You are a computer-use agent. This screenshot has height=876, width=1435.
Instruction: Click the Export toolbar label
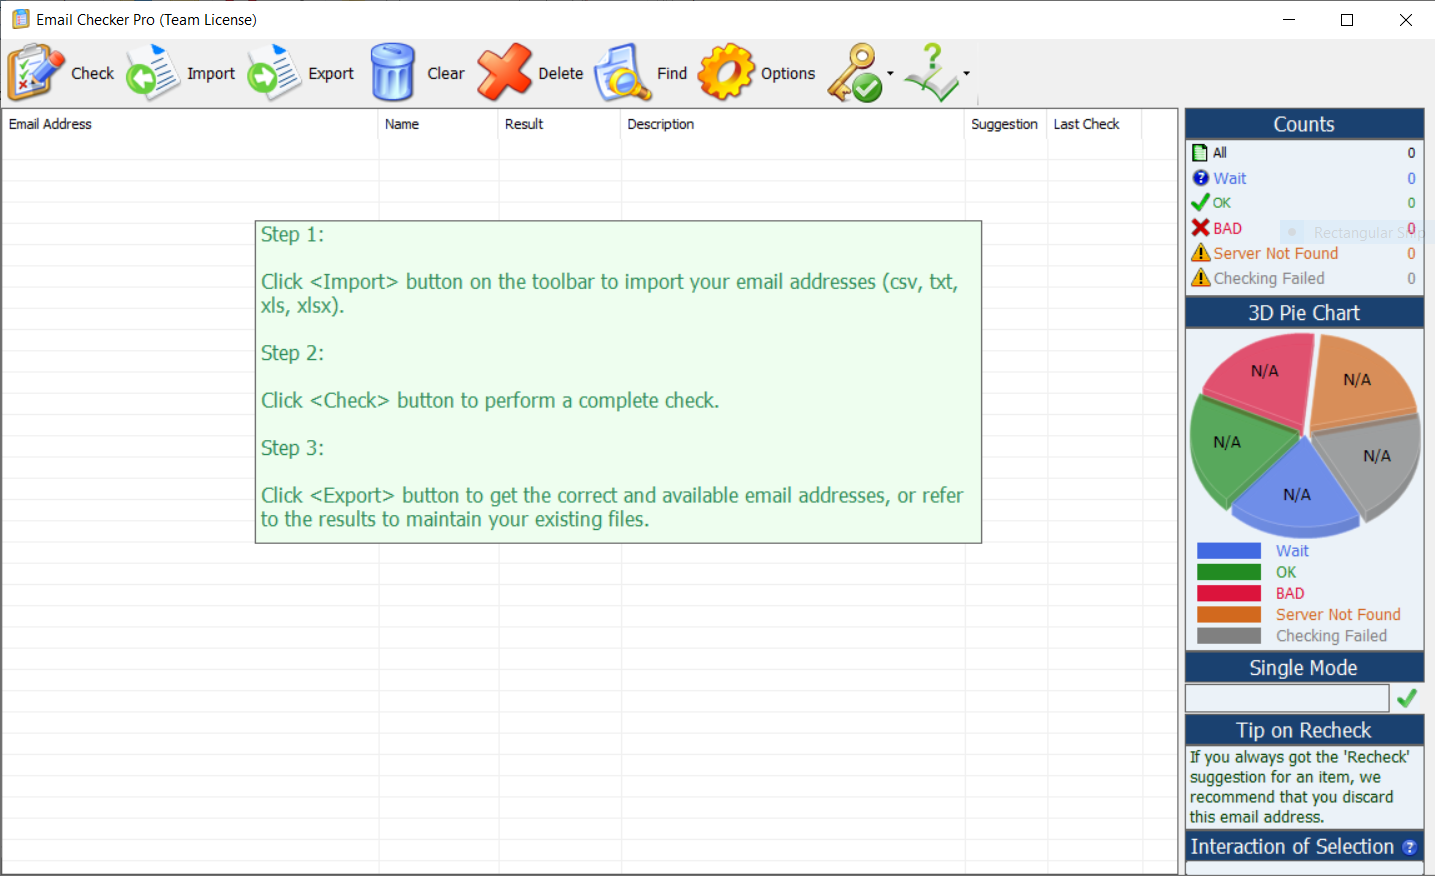click(x=331, y=73)
